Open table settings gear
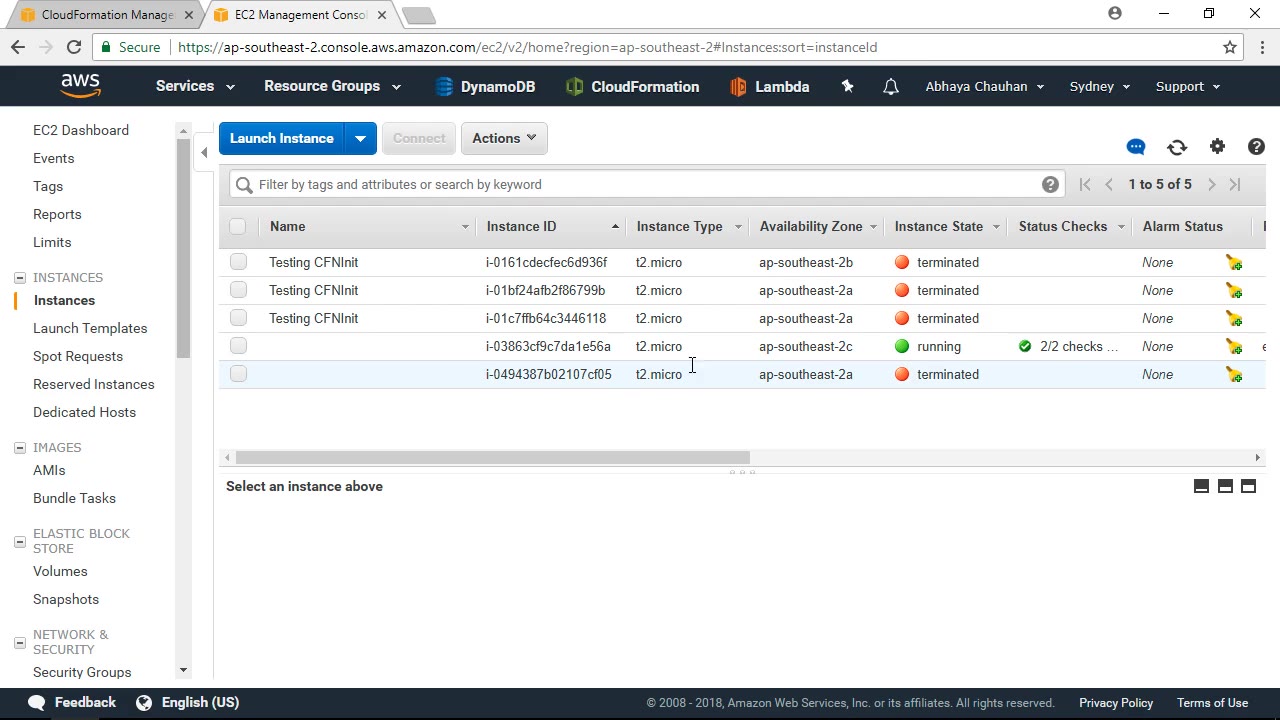Image resolution: width=1280 pixels, height=720 pixels. pyautogui.click(x=1217, y=147)
